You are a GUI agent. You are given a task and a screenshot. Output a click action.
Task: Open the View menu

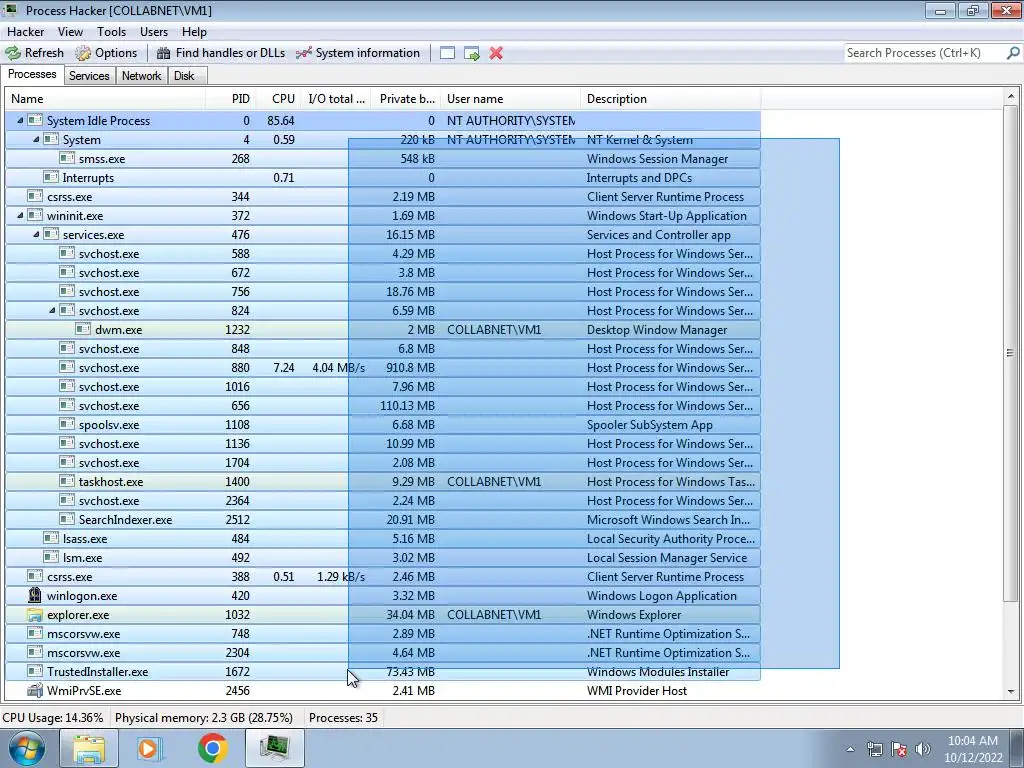pyautogui.click(x=70, y=31)
